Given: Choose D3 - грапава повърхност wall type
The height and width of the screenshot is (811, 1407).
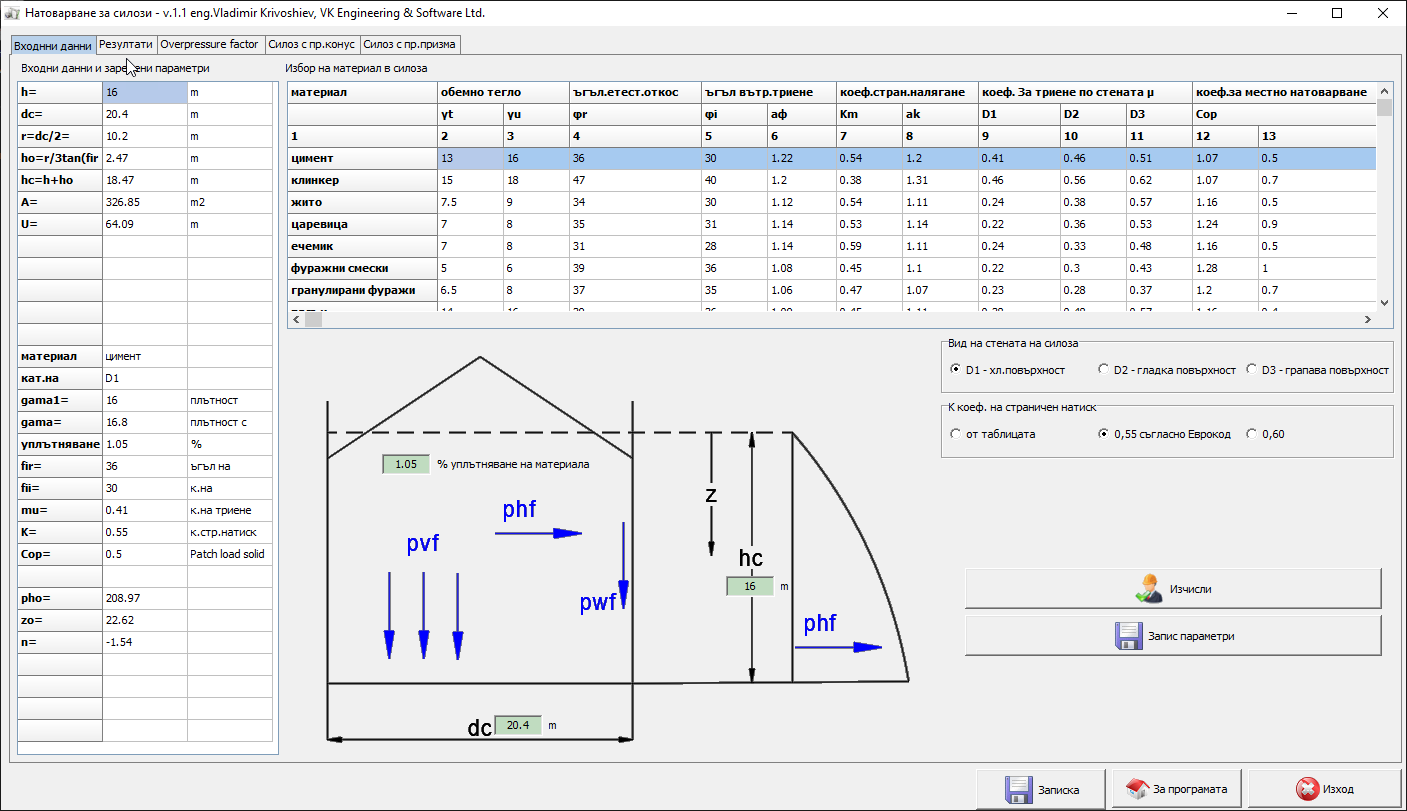Looking at the screenshot, I should [x=1252, y=370].
